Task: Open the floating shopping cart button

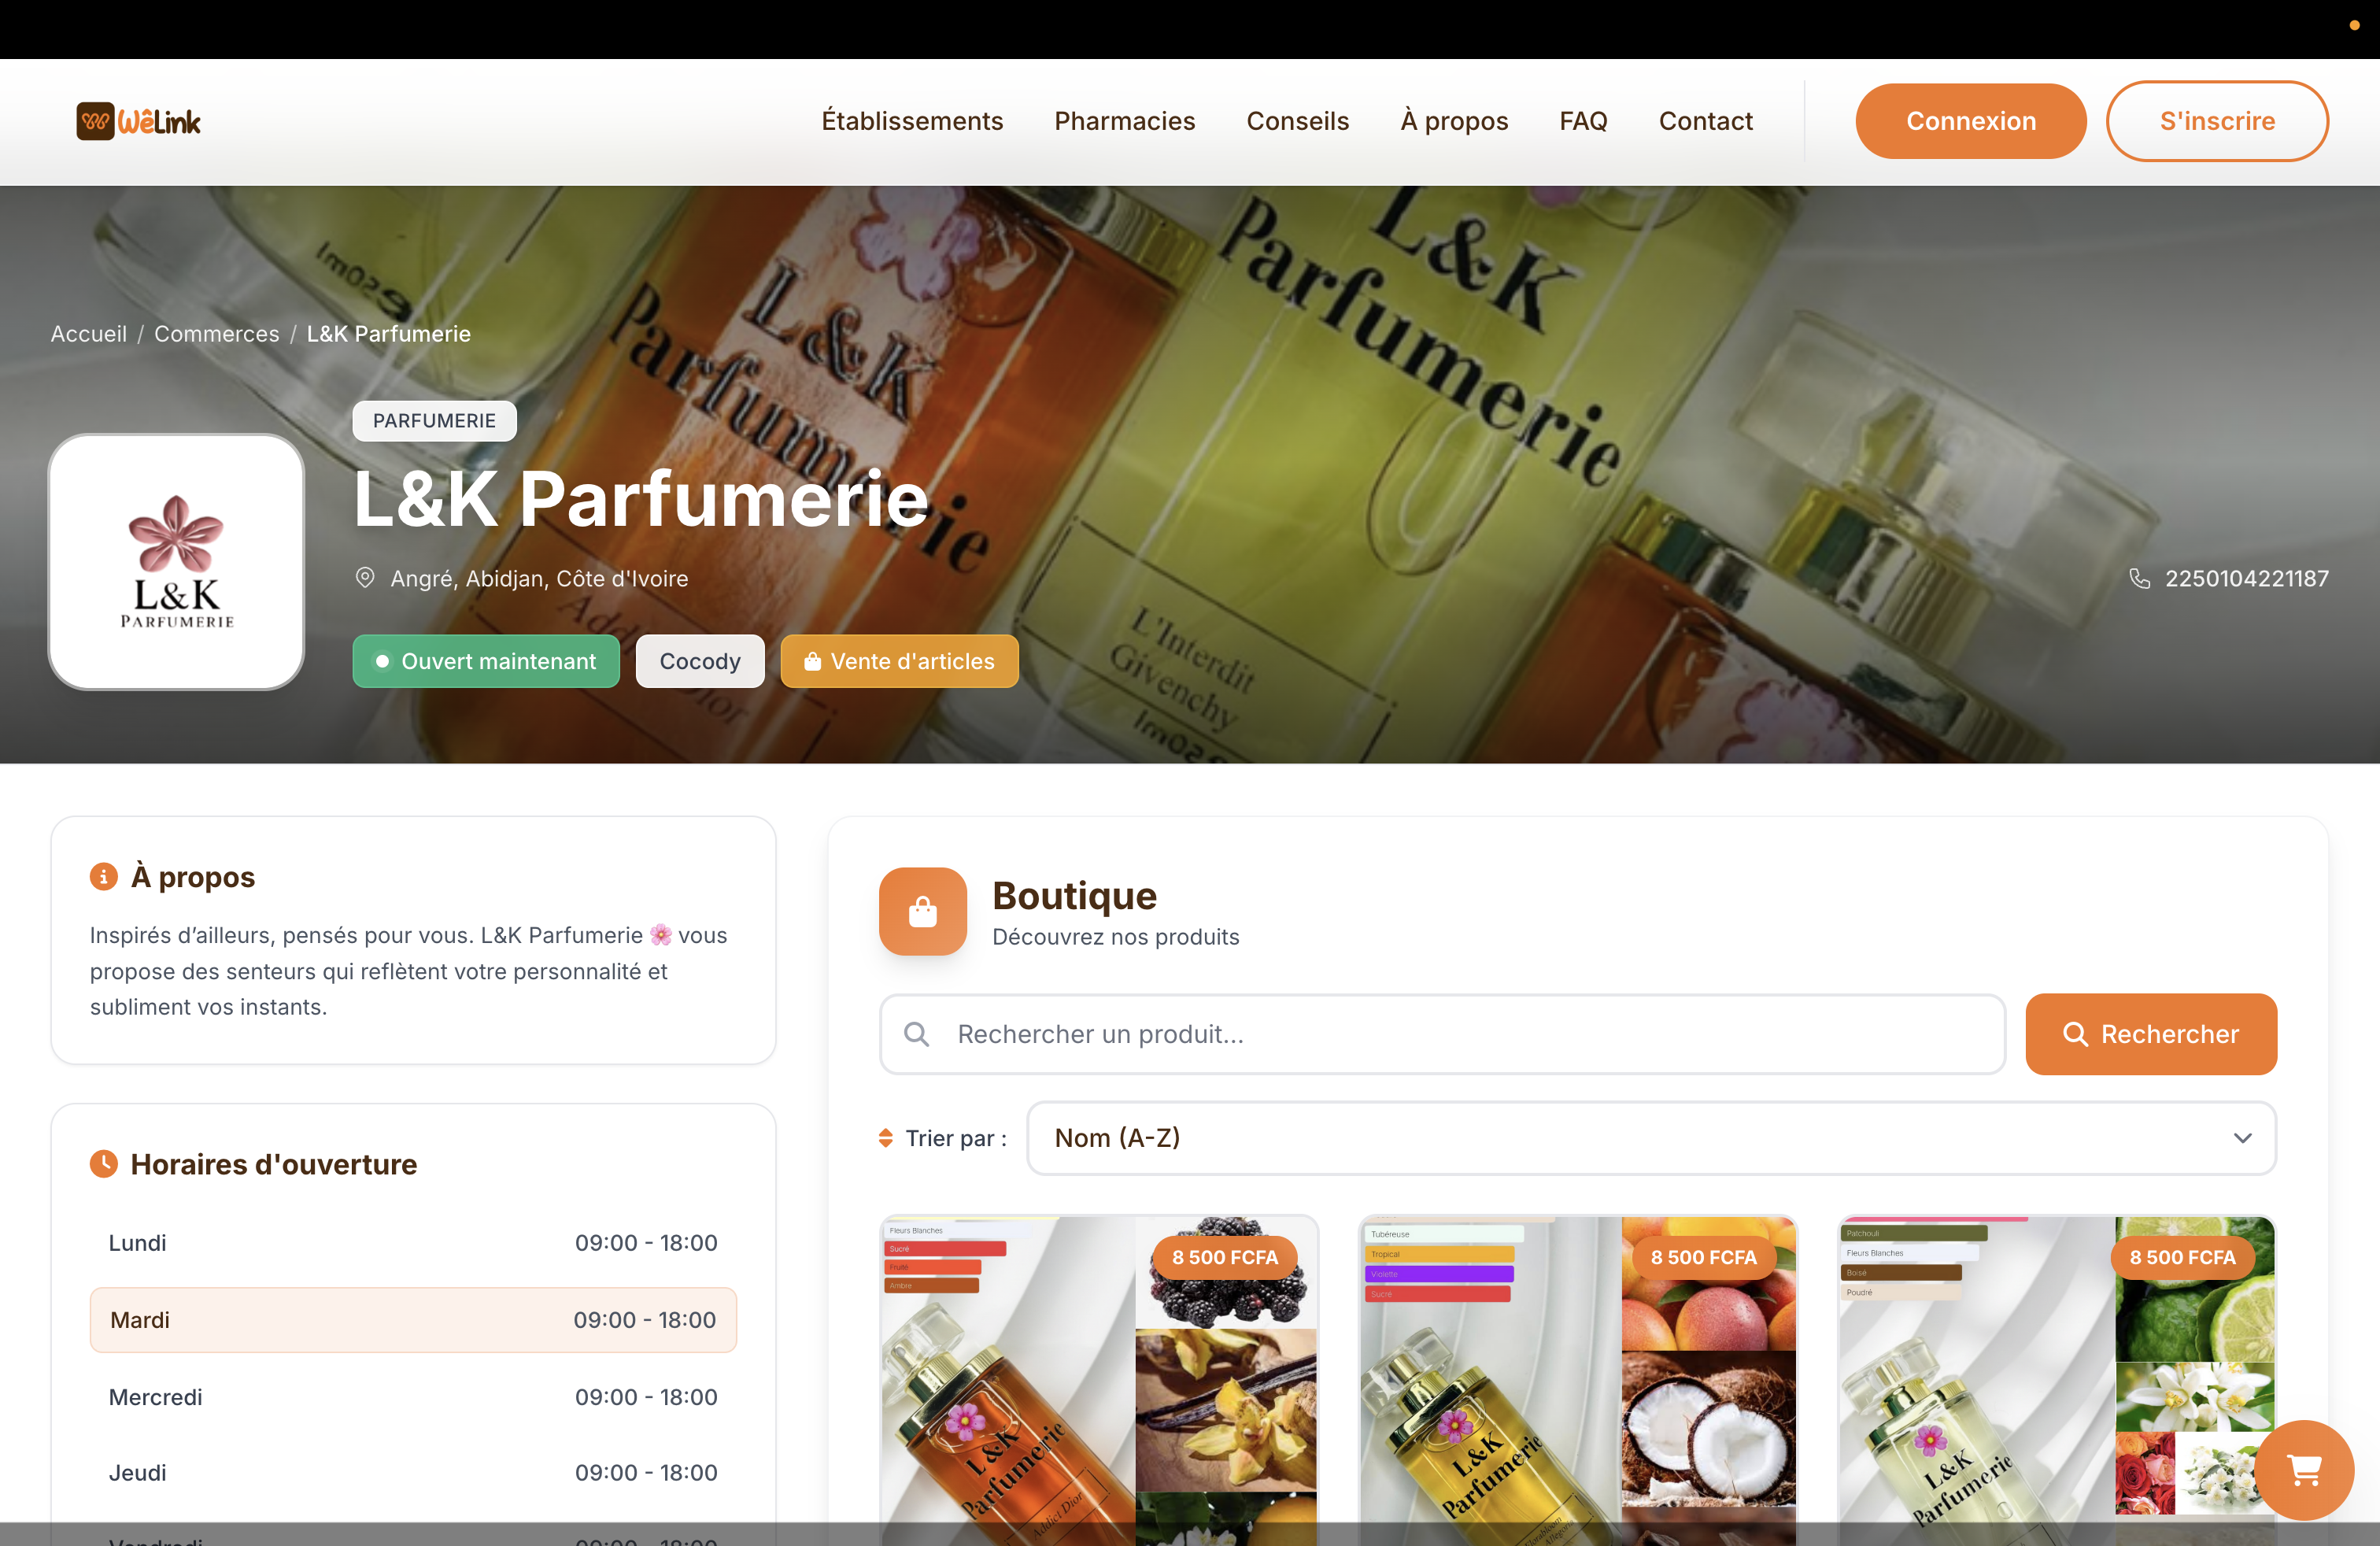Action: [2304, 1469]
